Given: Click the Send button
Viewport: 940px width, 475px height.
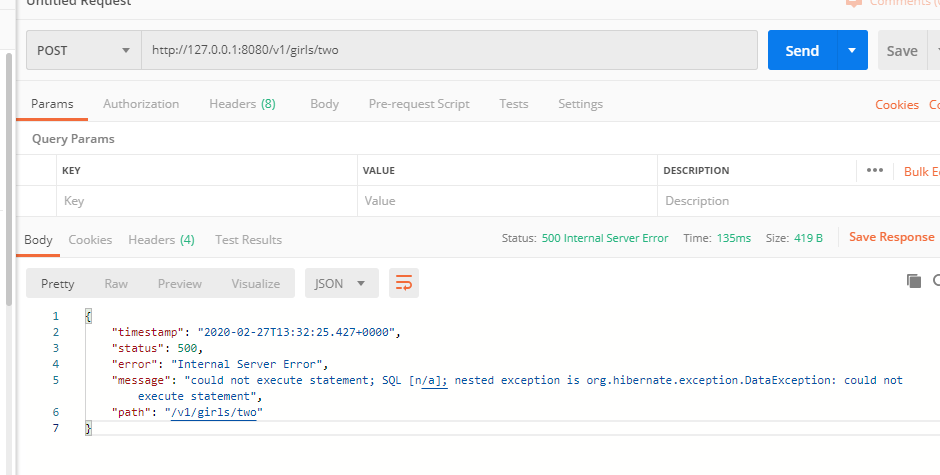Looking at the screenshot, I should point(802,50).
